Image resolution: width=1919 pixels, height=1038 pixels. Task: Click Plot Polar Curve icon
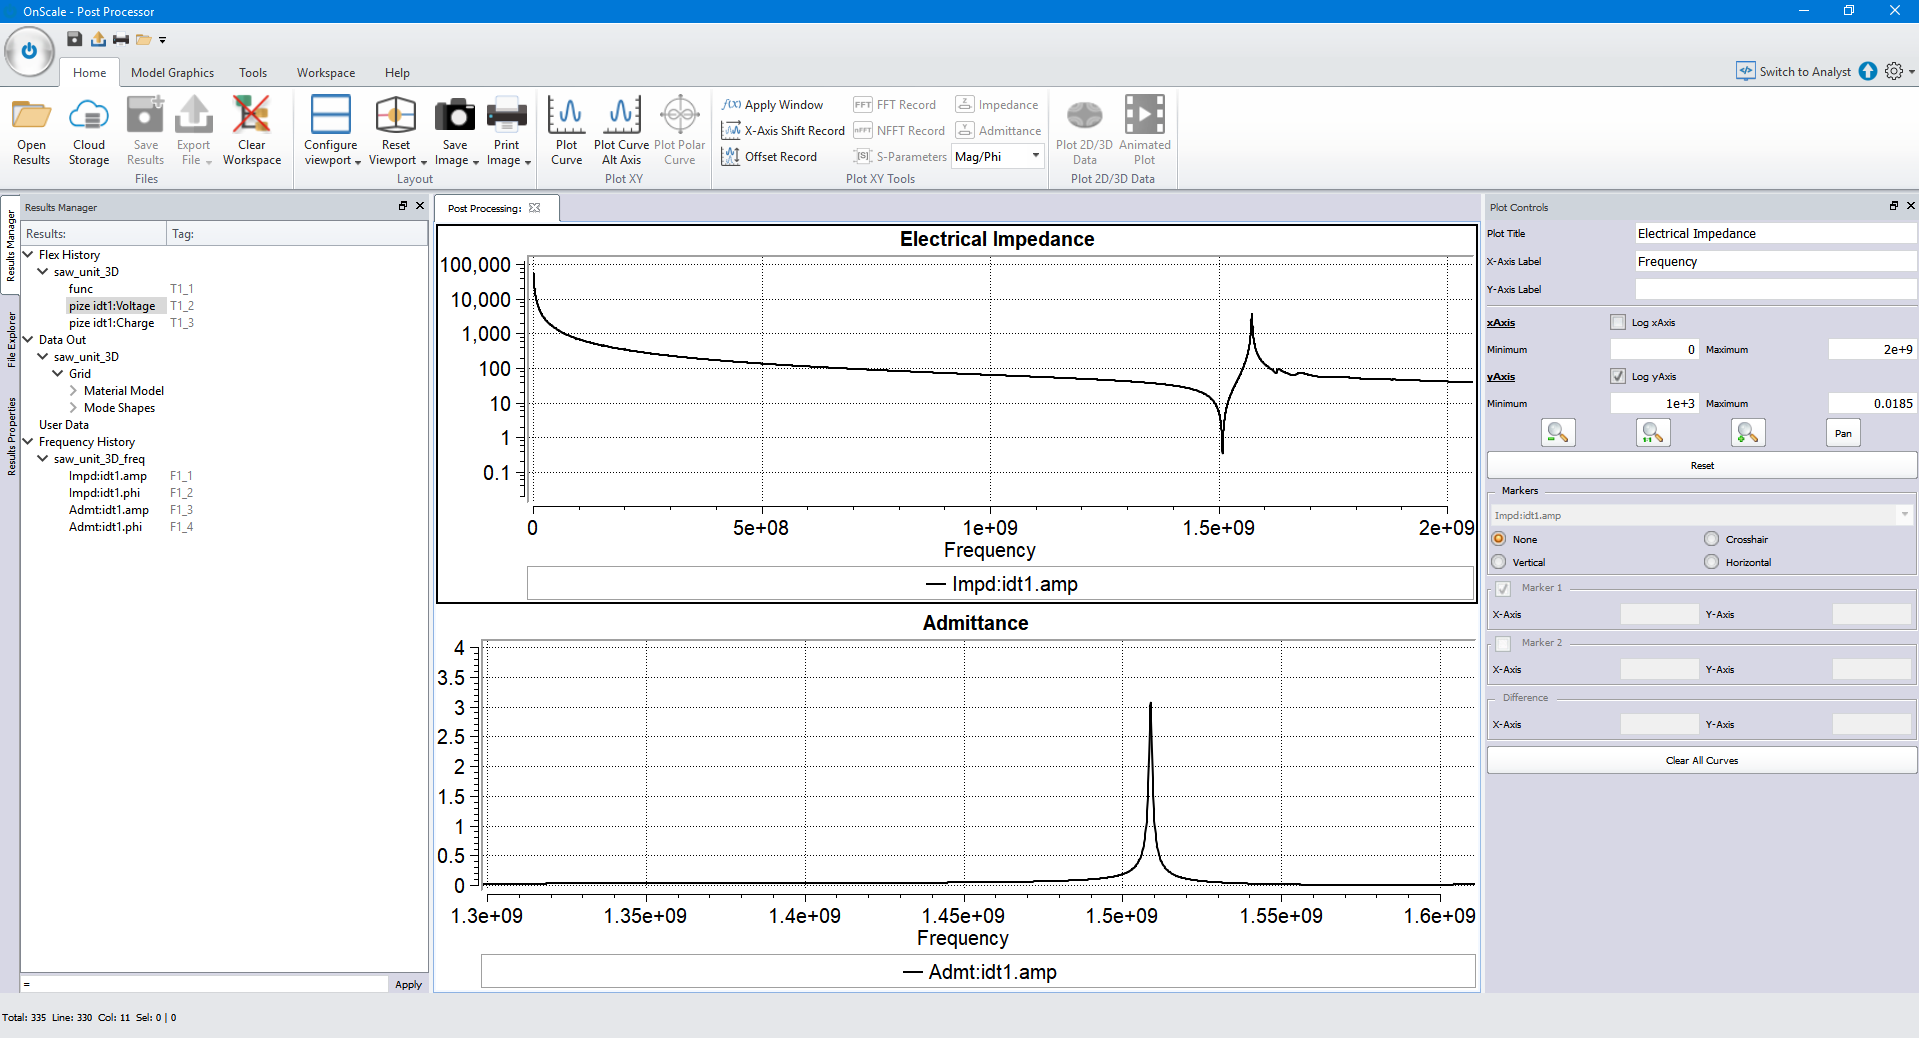679,114
